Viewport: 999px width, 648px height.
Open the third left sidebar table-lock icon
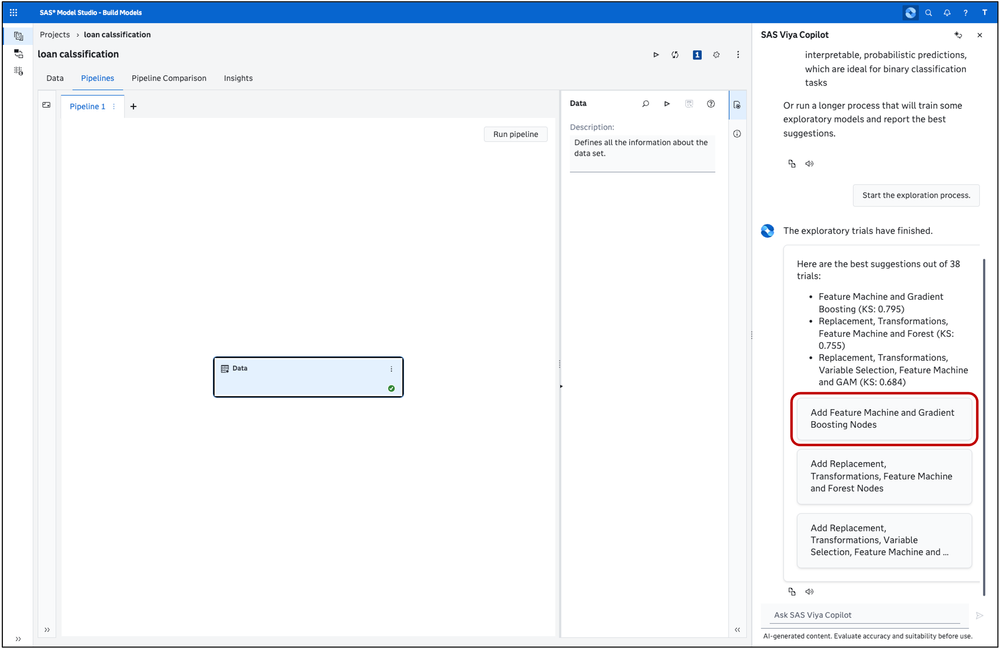pyautogui.click(x=18, y=71)
